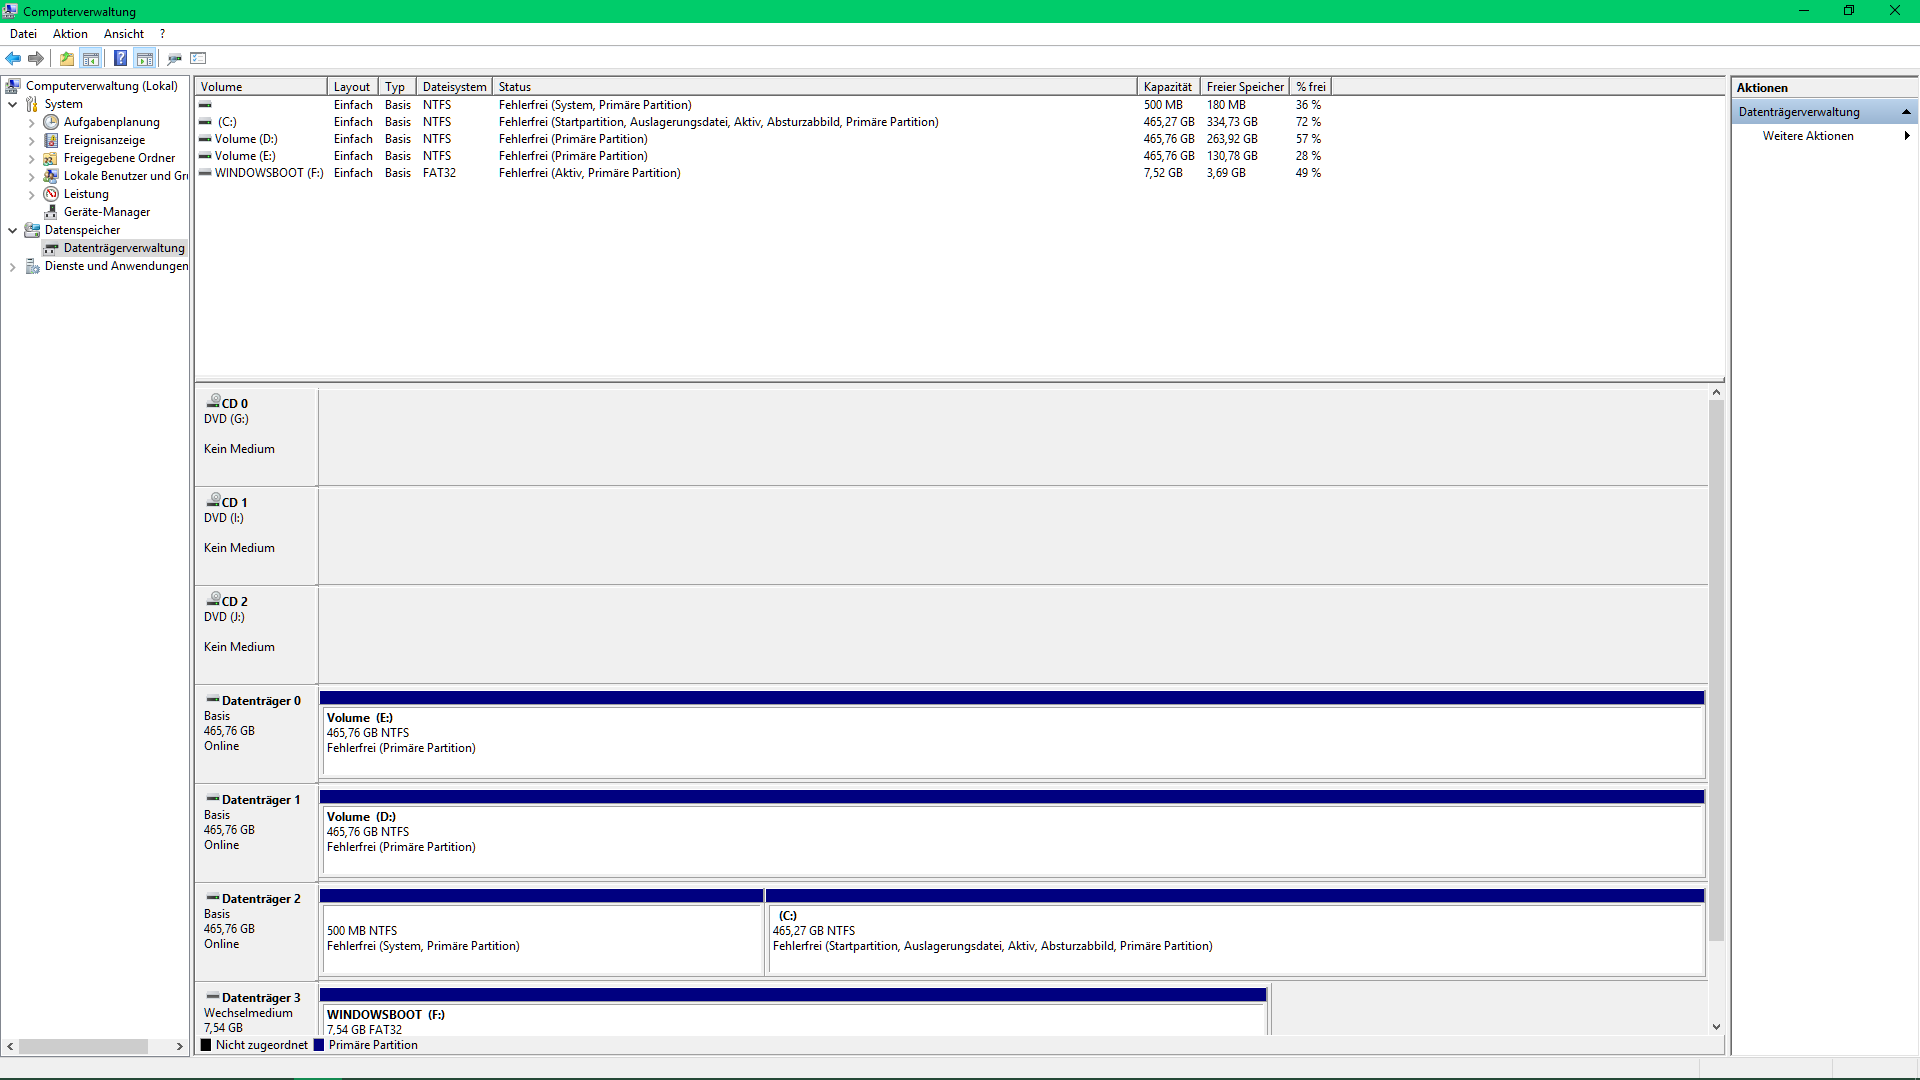1920x1080 pixels.
Task: Click the Up one level folder icon
Action: point(67,58)
